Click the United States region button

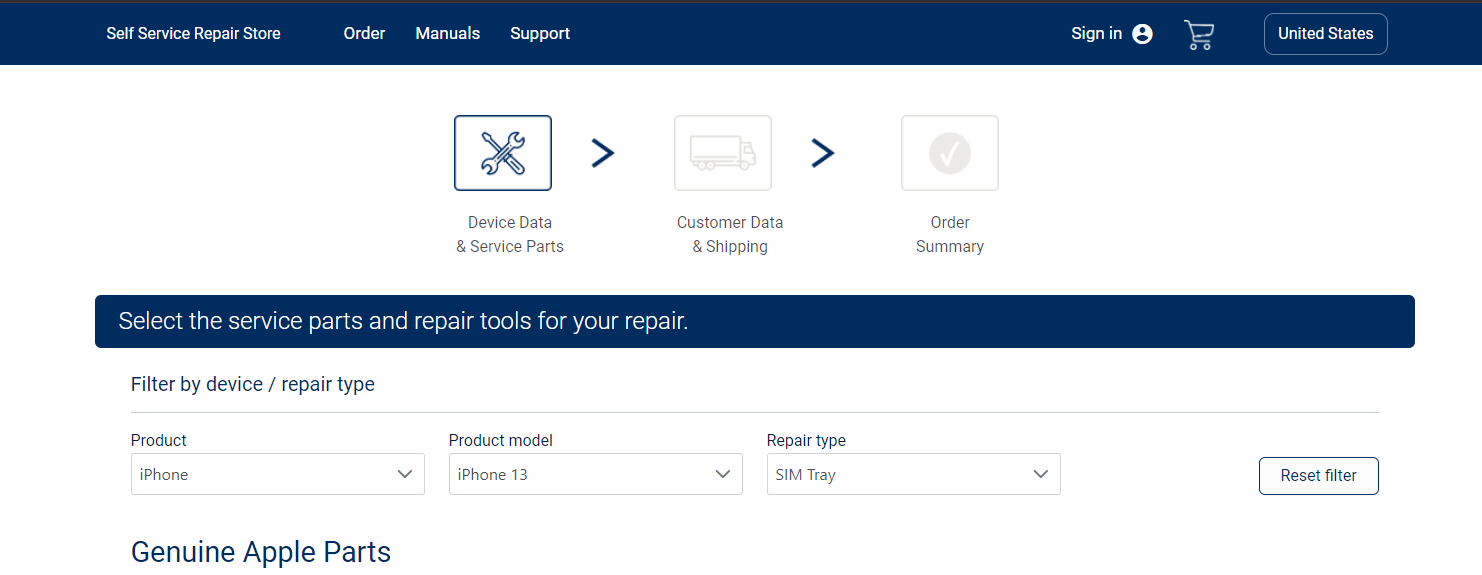coord(1326,34)
